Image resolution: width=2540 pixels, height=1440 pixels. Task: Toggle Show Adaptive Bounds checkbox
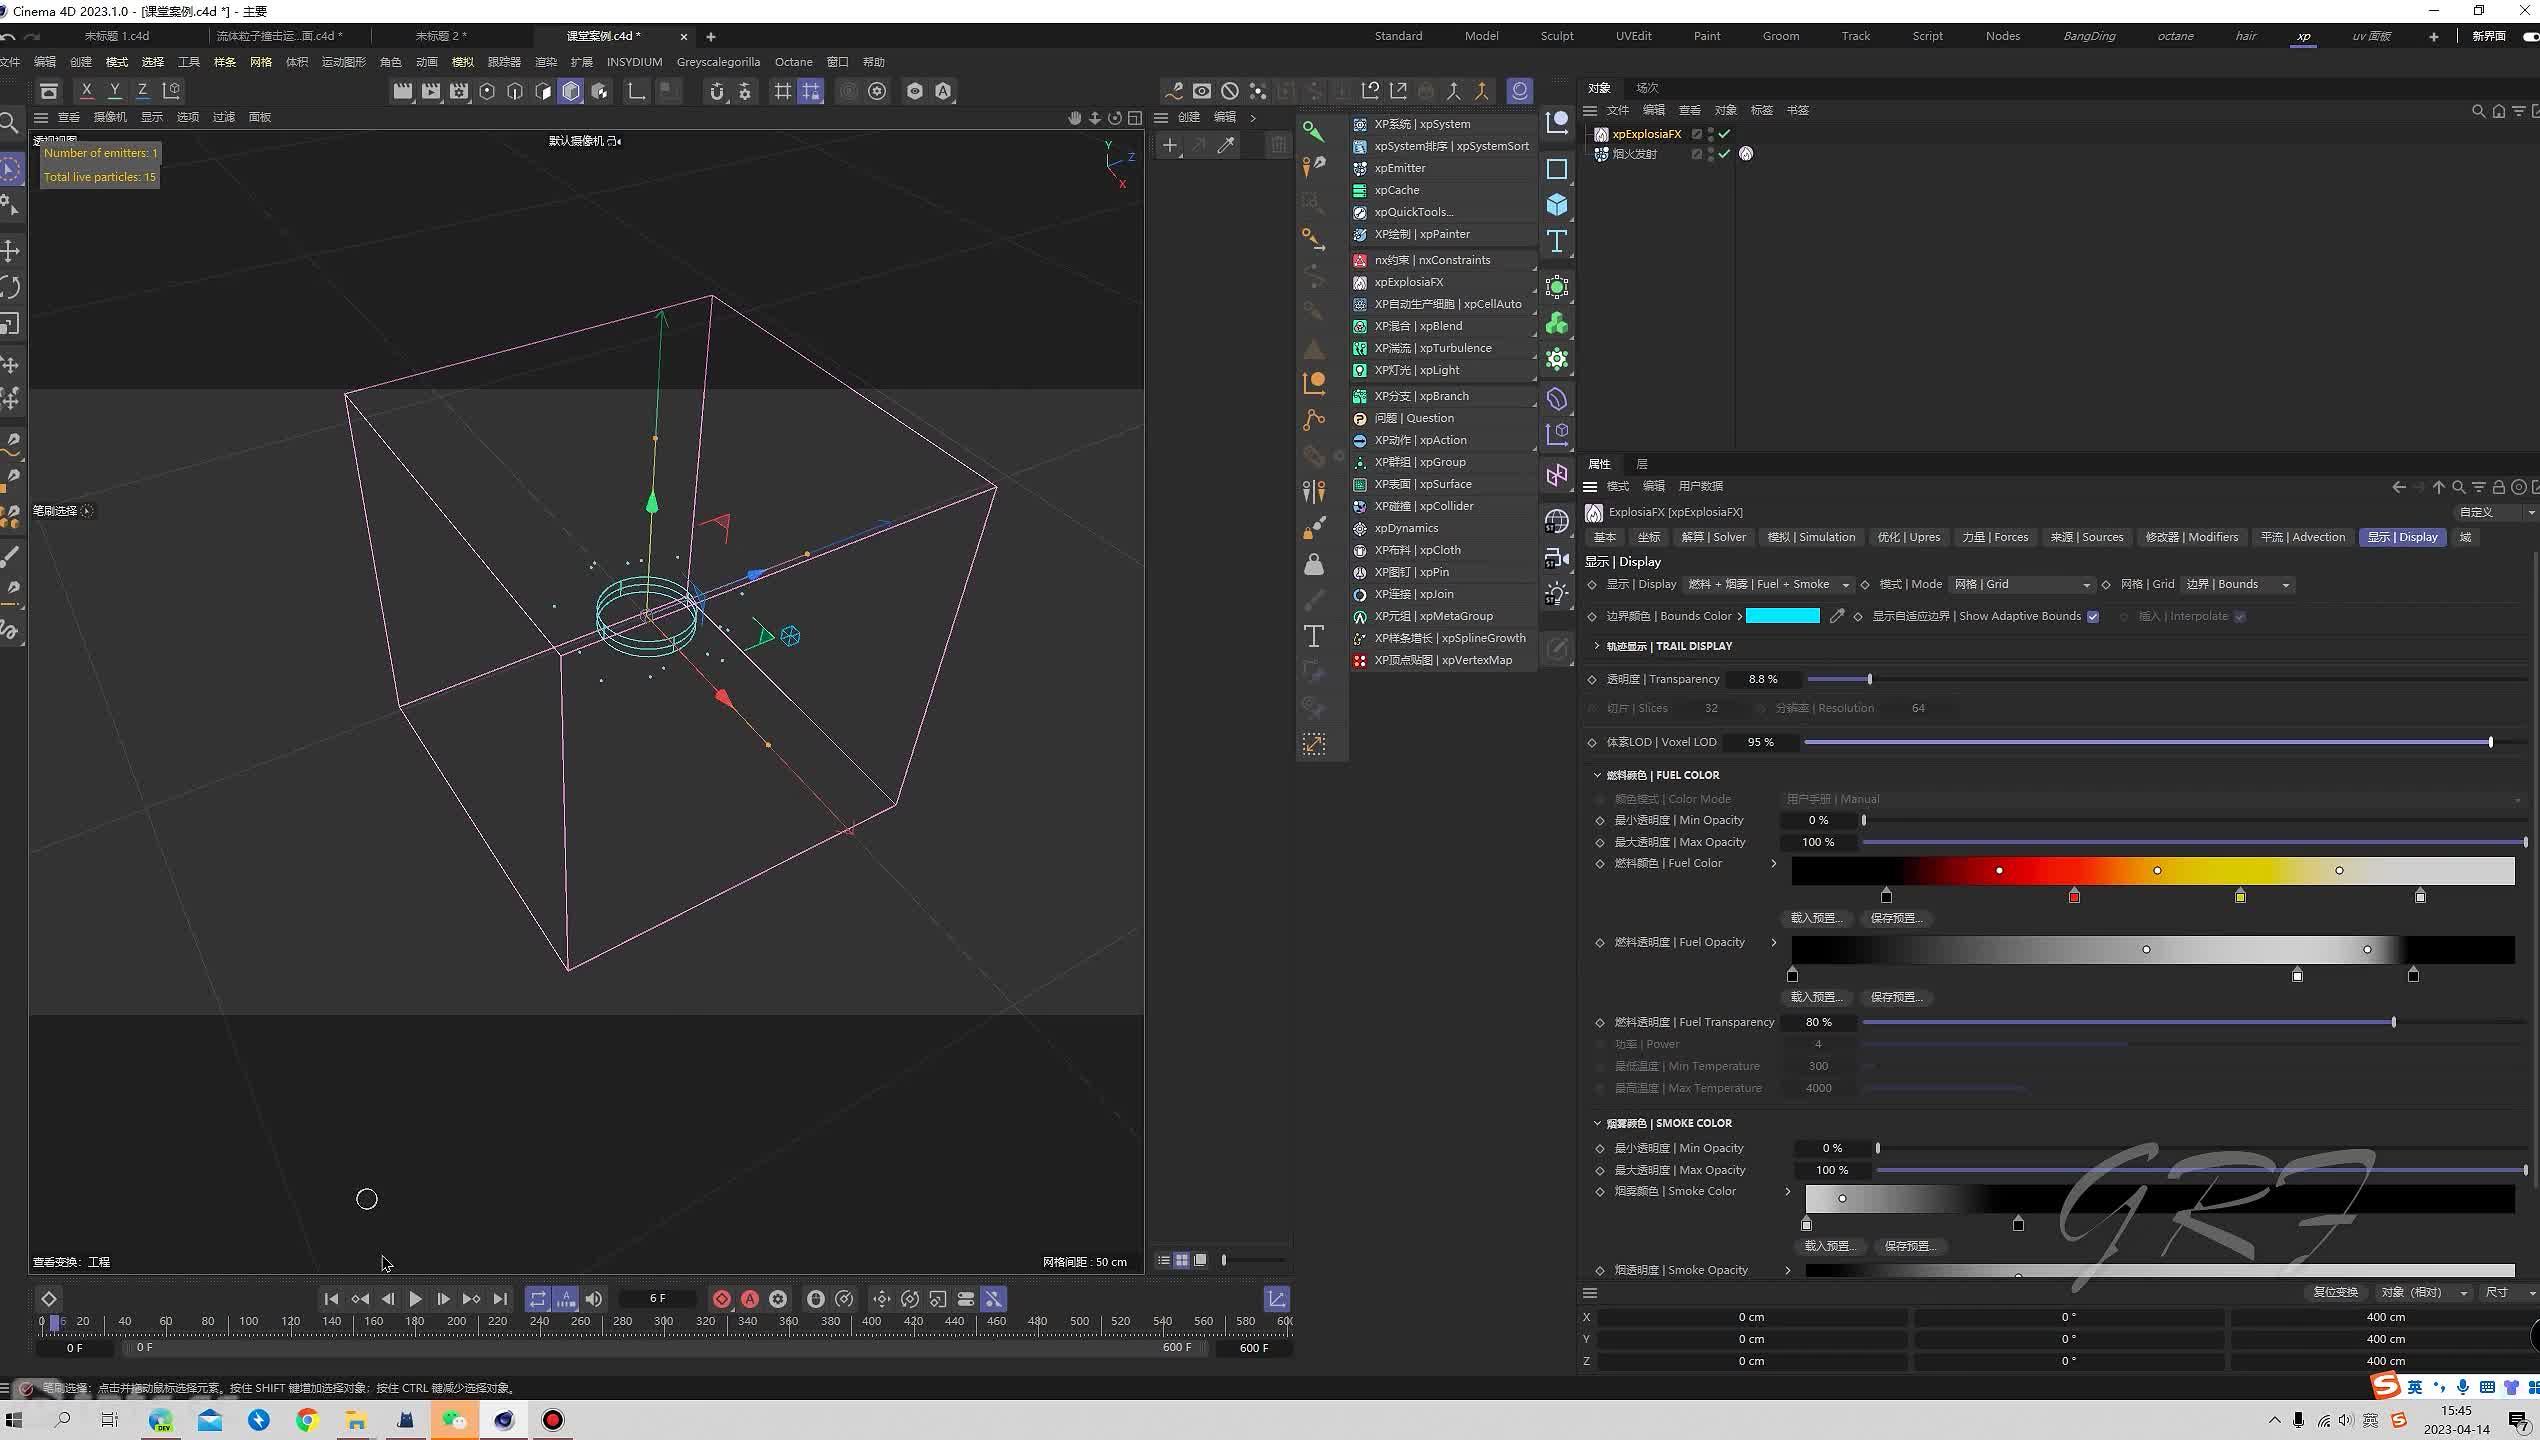tap(2092, 617)
